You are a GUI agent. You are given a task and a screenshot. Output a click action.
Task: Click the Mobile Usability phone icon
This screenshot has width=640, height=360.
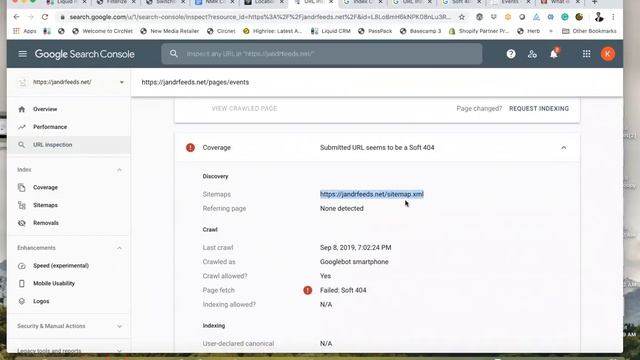[x=22, y=283]
